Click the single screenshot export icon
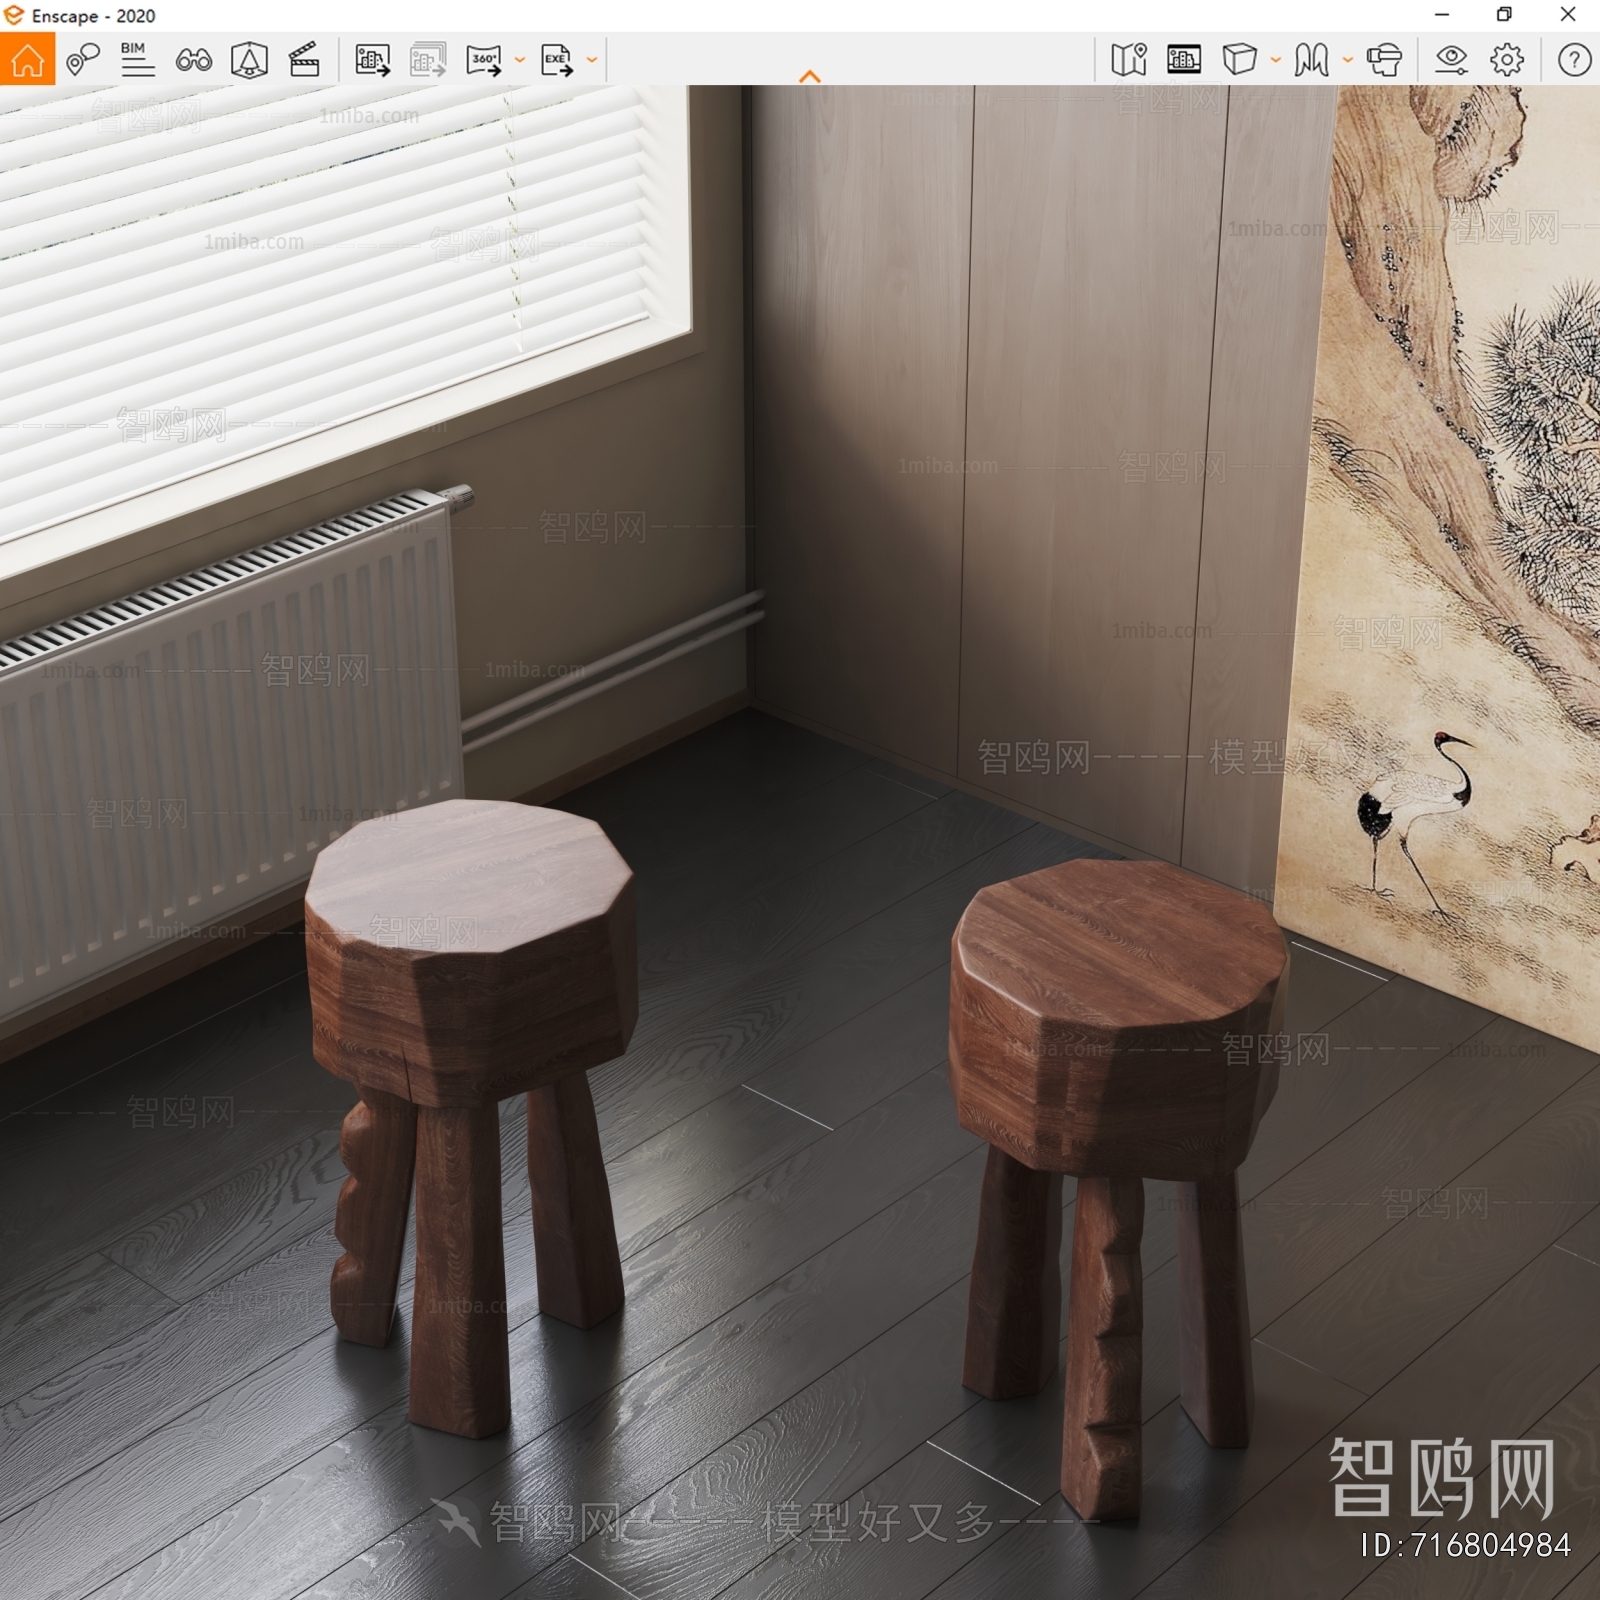Screen dimensions: 1600x1600 coord(372,60)
